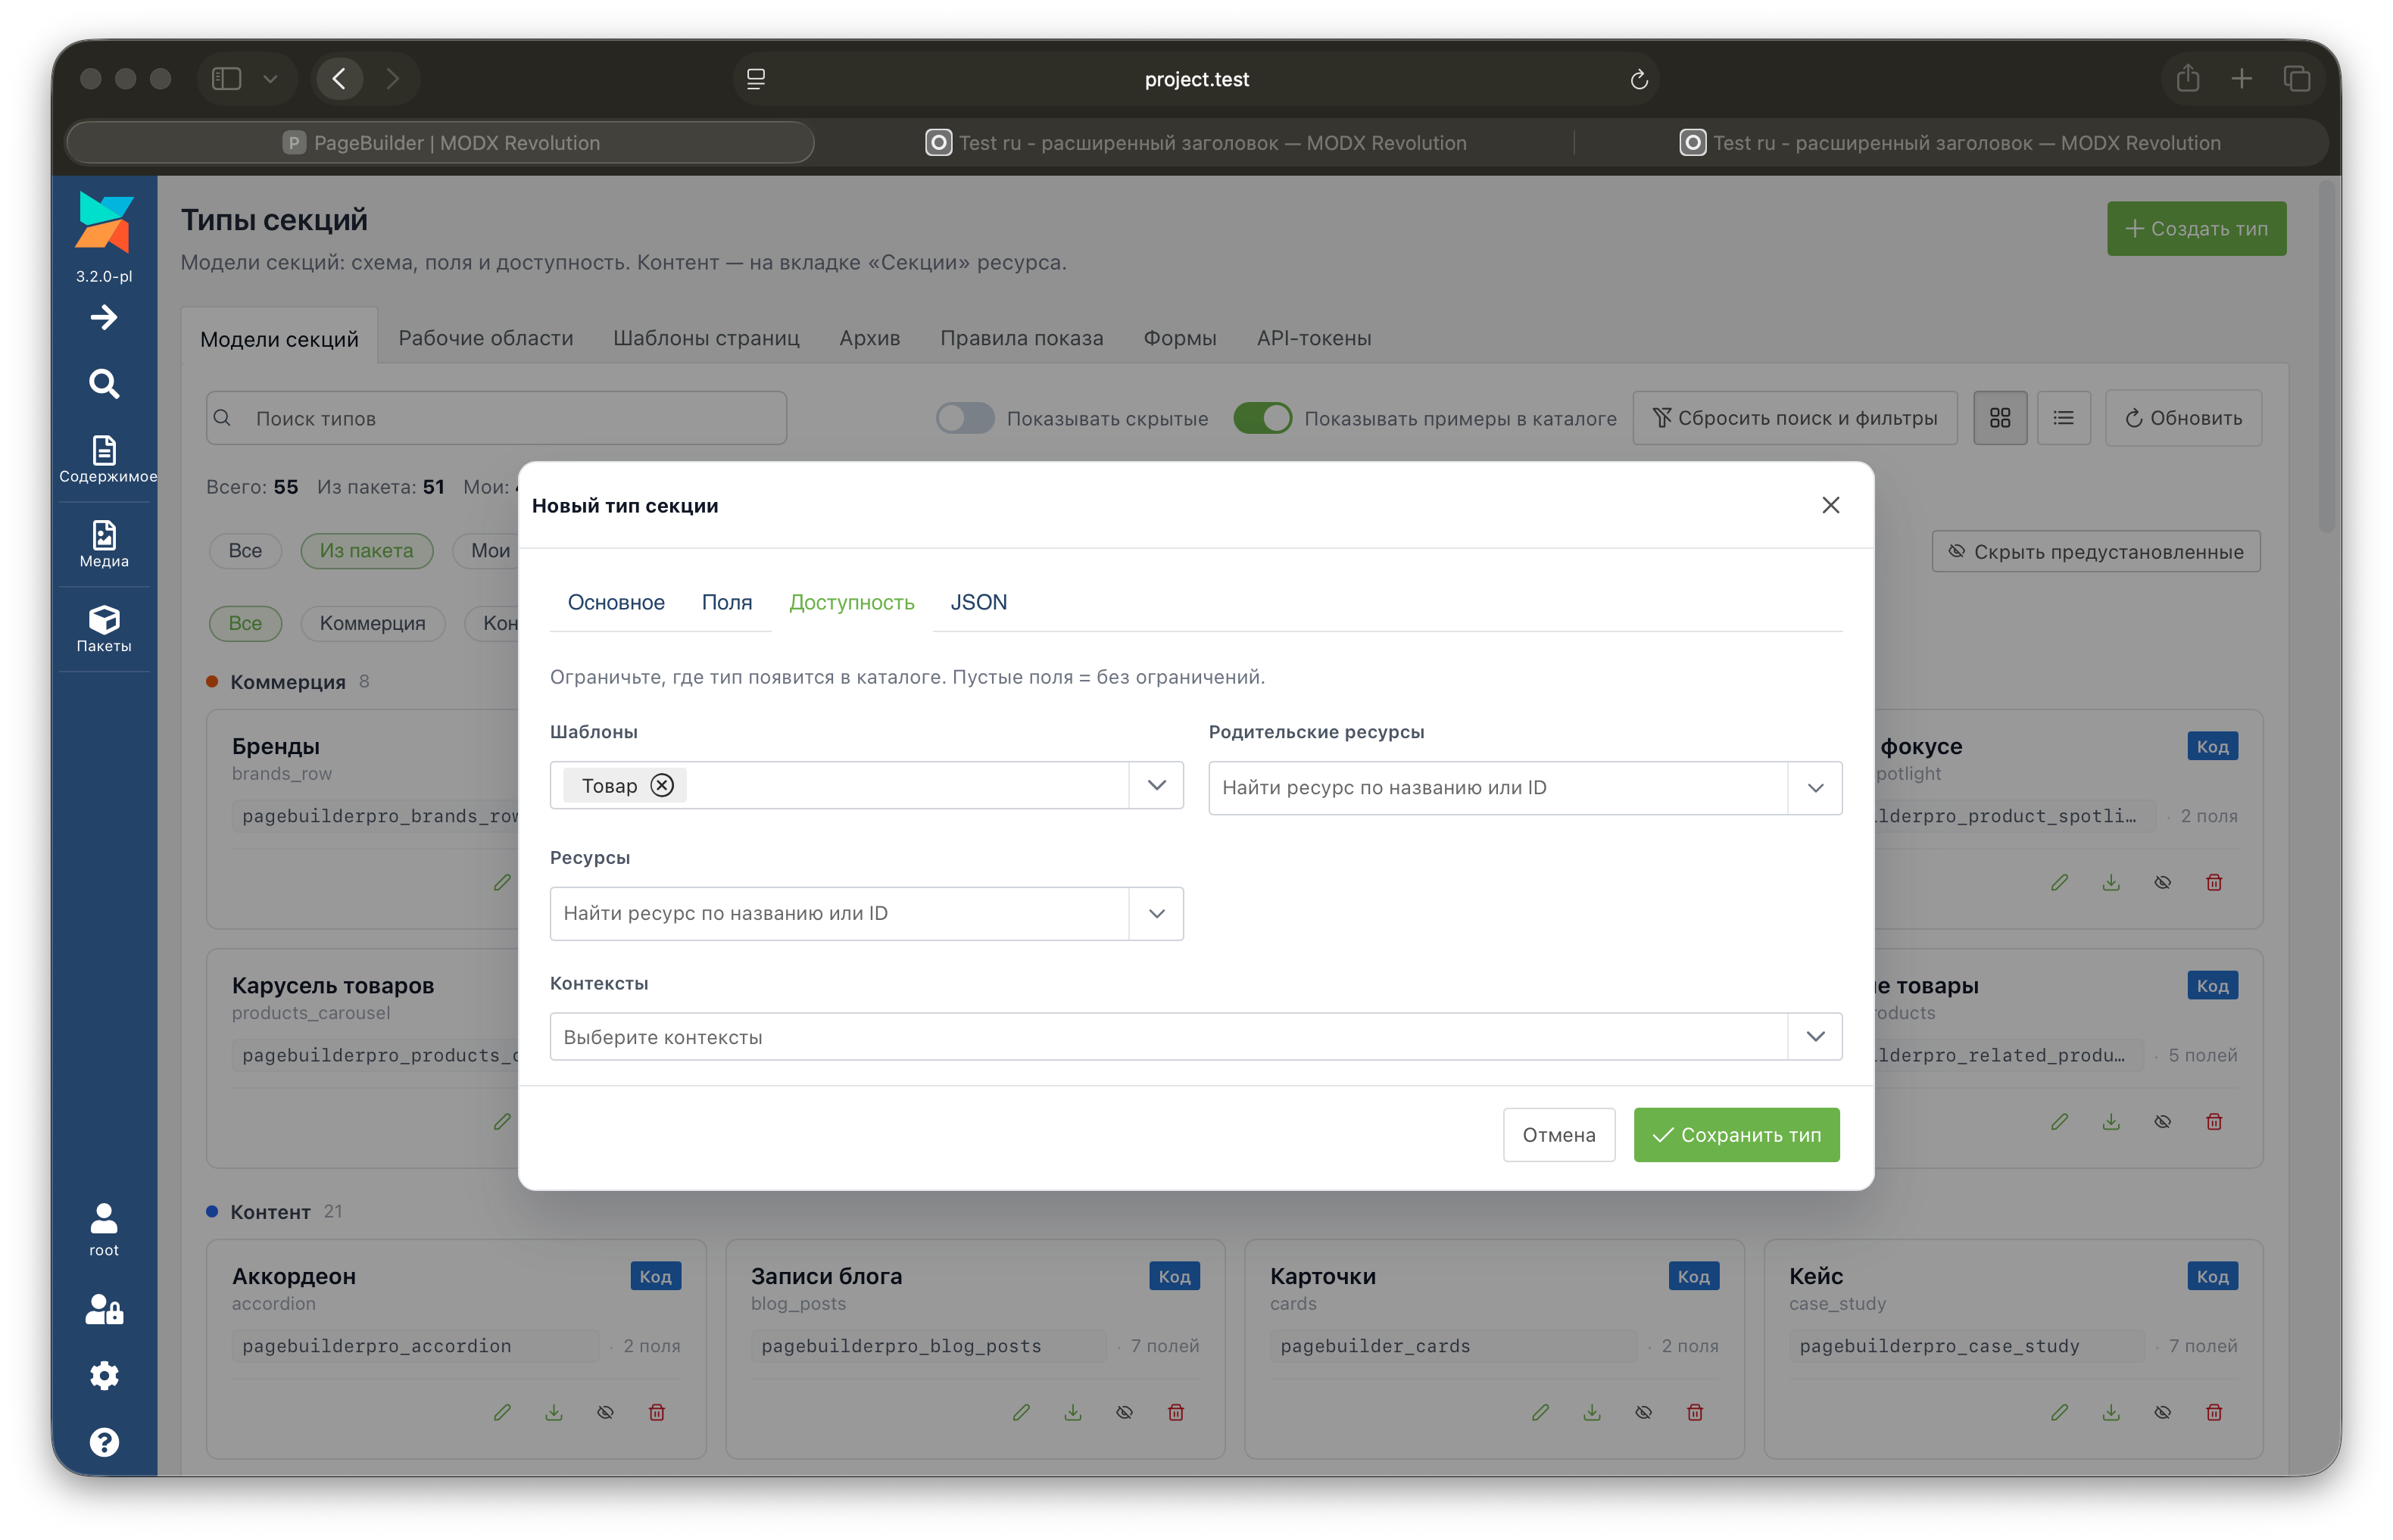Viewport: 2393px width, 1540px height.
Task: Switch to list view layout icon
Action: coord(2063,418)
